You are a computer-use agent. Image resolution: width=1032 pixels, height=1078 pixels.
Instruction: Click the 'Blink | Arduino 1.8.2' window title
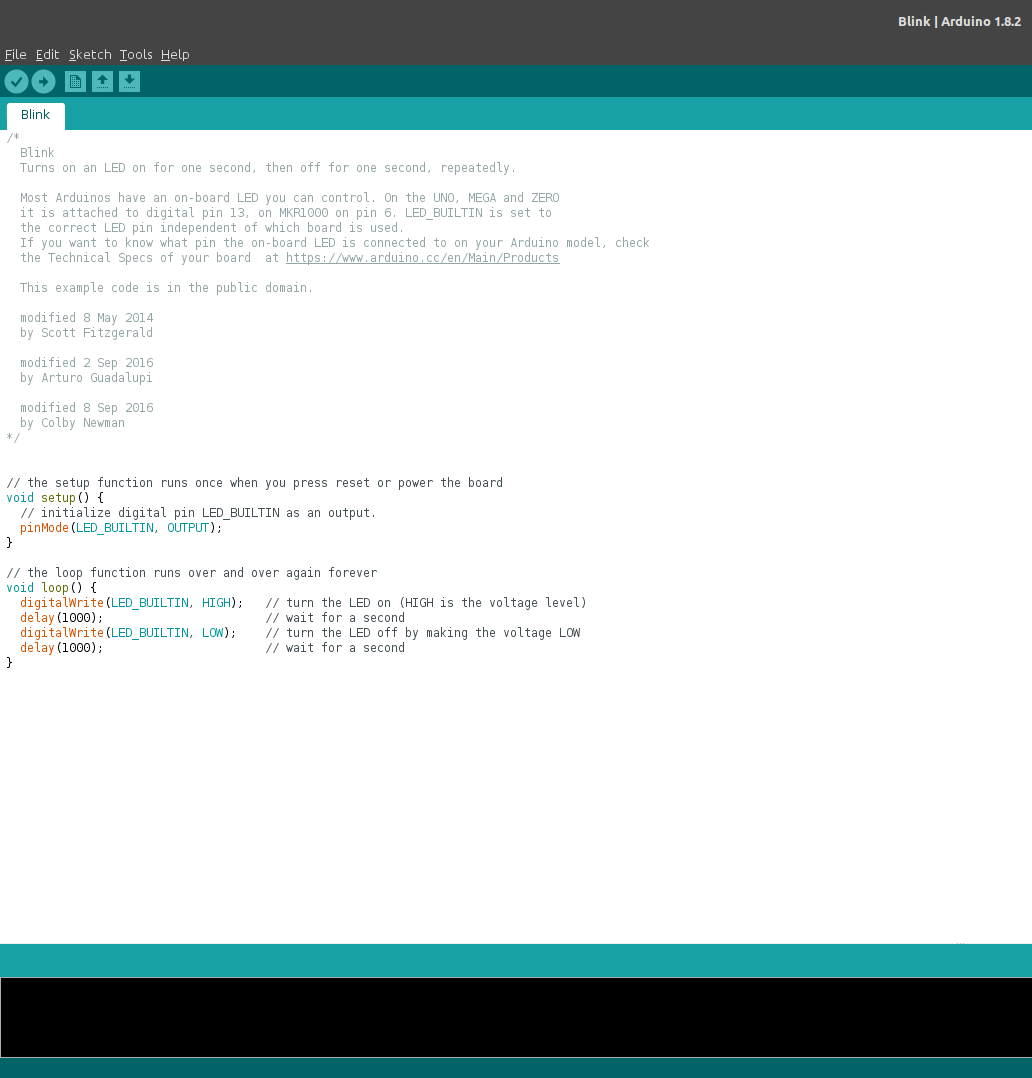point(959,21)
